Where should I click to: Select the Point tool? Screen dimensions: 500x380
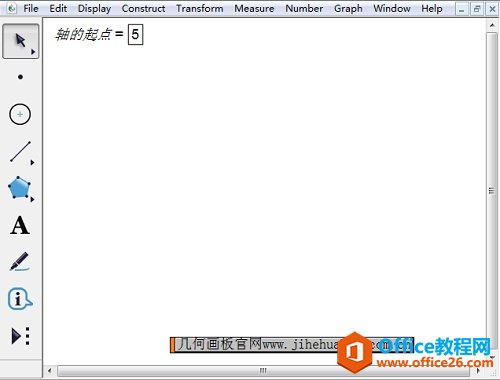(20, 77)
